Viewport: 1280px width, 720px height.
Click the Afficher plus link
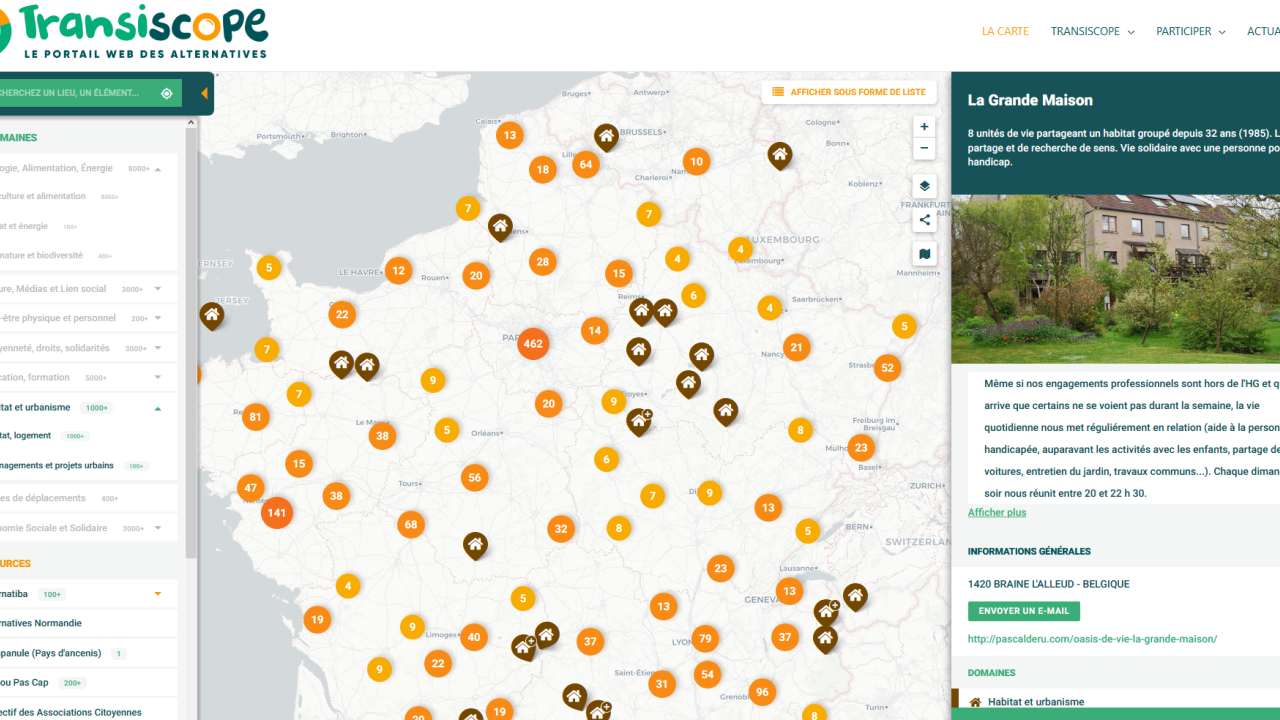tap(997, 513)
